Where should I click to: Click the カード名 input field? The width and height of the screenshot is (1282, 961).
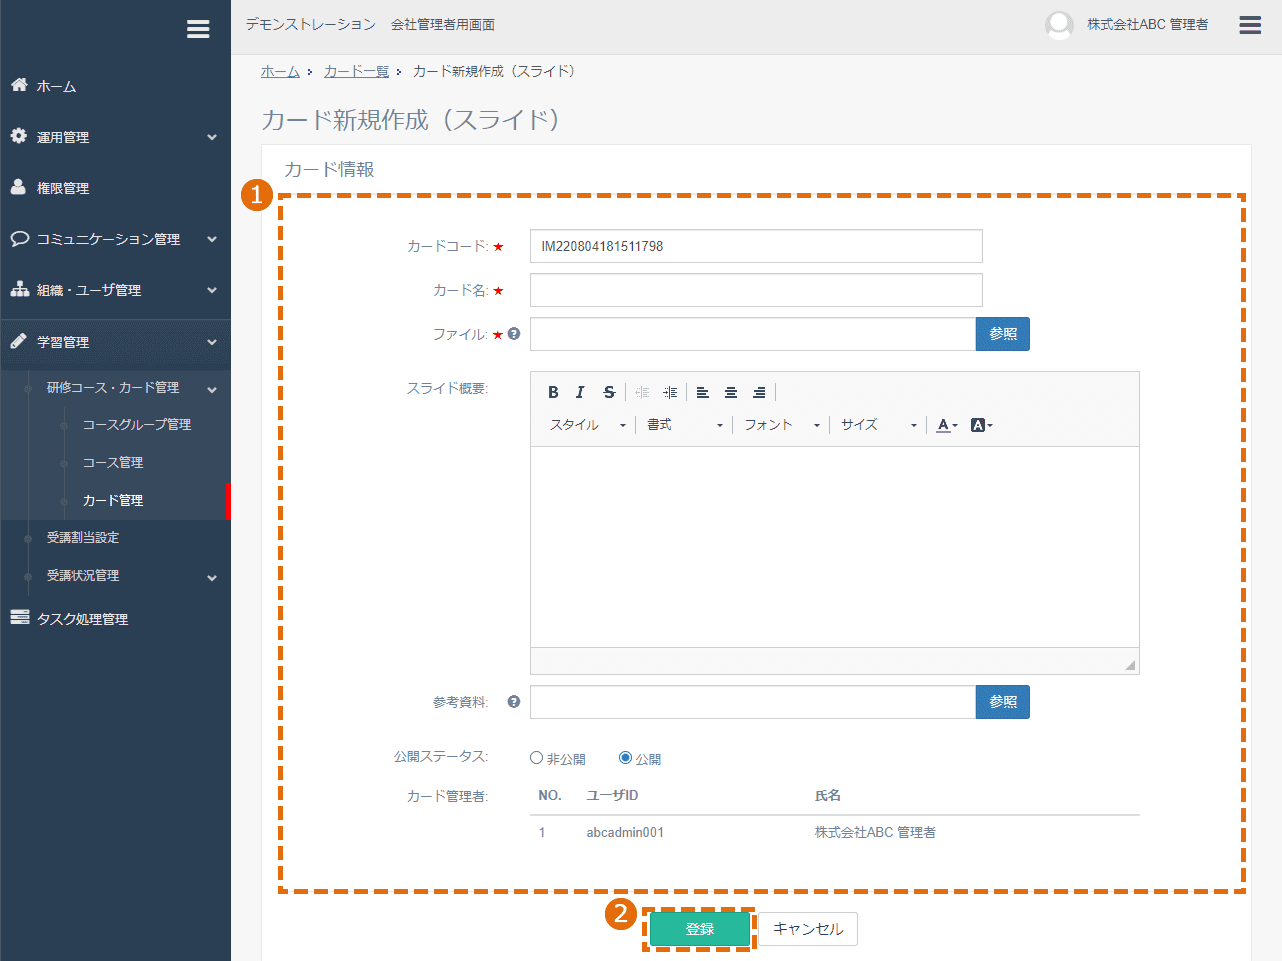click(x=756, y=290)
